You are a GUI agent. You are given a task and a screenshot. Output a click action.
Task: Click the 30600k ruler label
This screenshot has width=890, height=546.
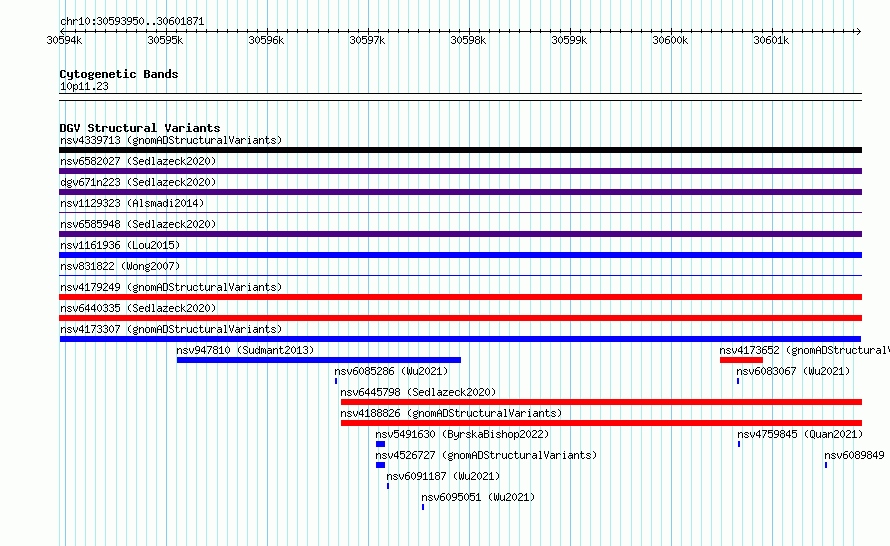tap(670, 40)
